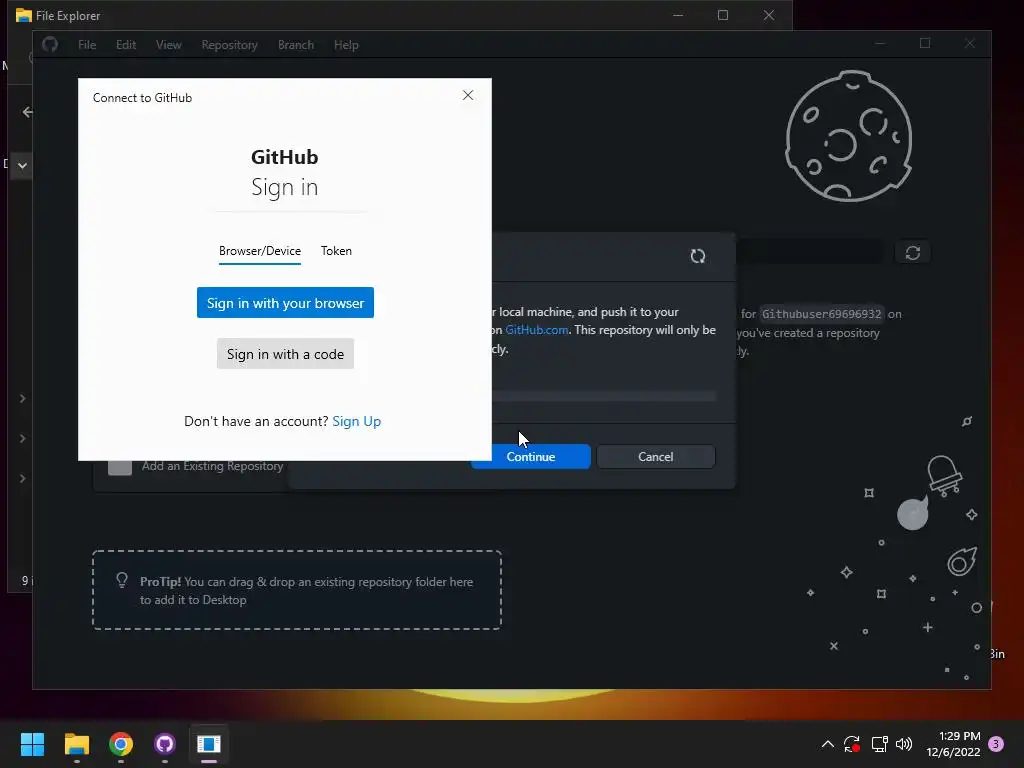Click the sync status tray icon

tap(852, 744)
